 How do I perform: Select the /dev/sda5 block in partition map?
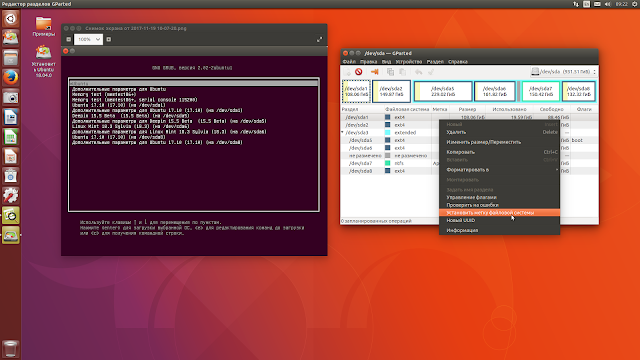(x=443, y=91)
